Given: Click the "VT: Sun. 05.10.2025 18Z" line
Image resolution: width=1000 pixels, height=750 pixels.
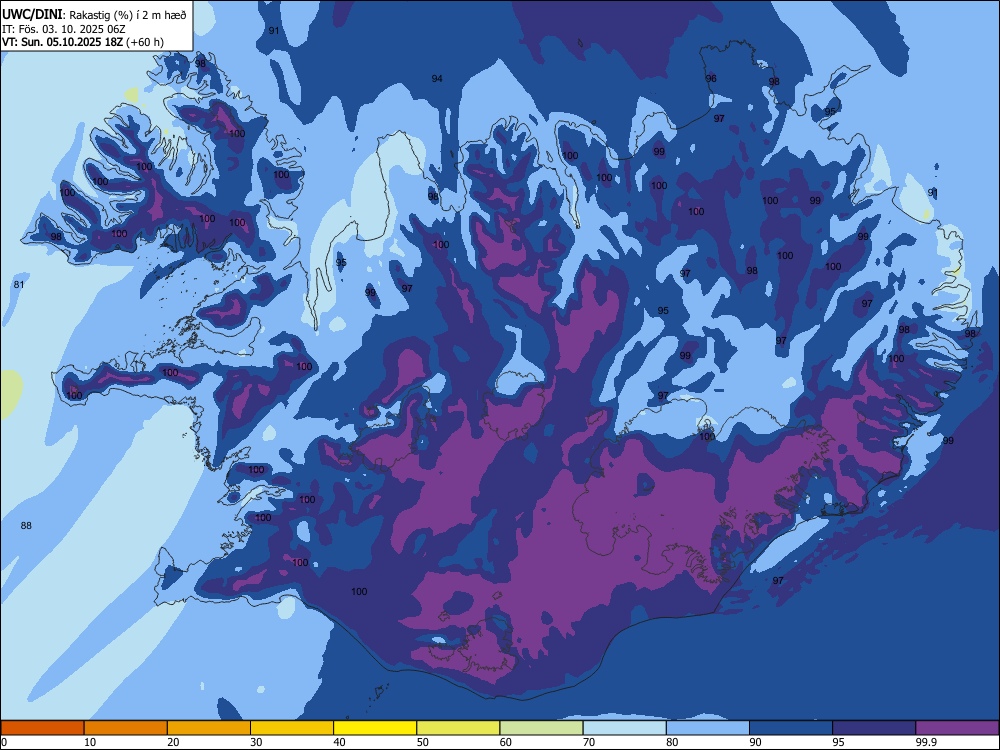Looking at the screenshot, I should [62, 42].
